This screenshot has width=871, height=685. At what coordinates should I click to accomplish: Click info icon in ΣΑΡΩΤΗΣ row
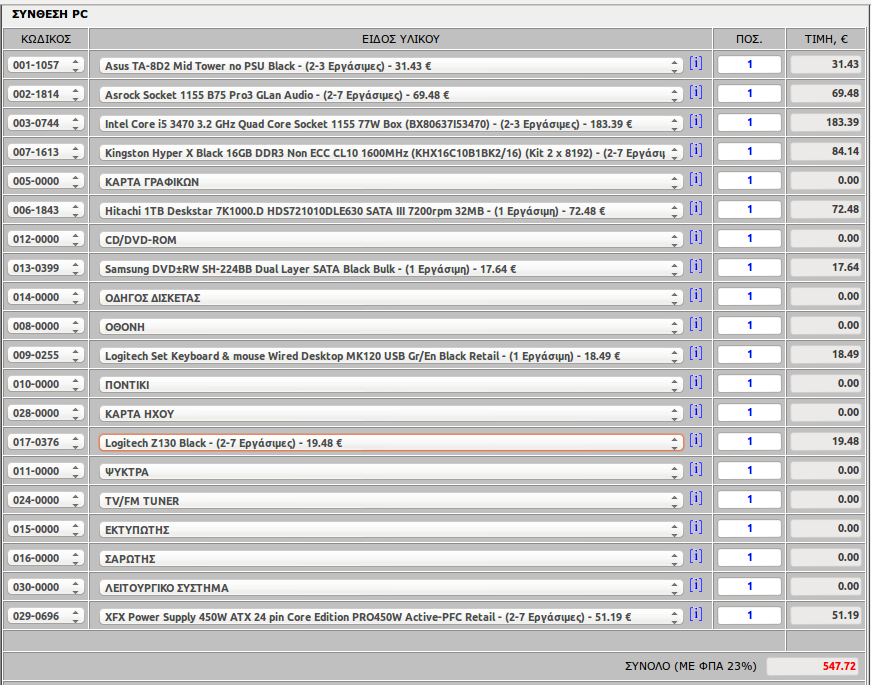click(695, 556)
